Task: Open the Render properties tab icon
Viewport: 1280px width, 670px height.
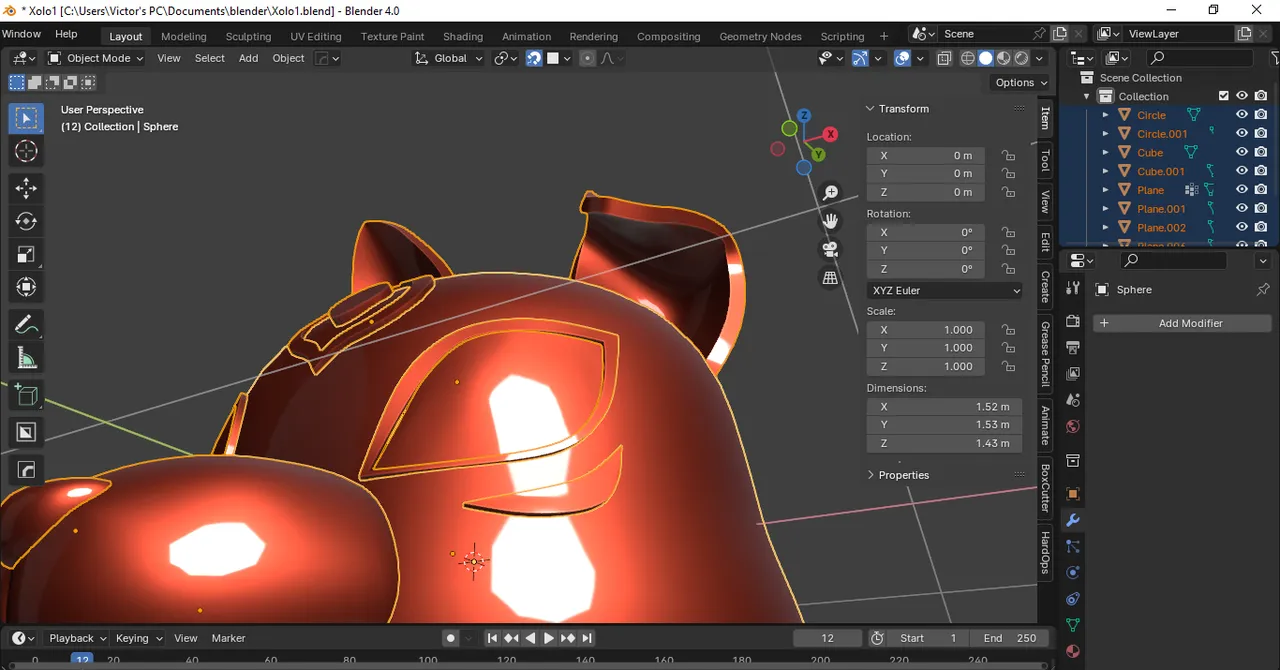Action: point(1073,322)
